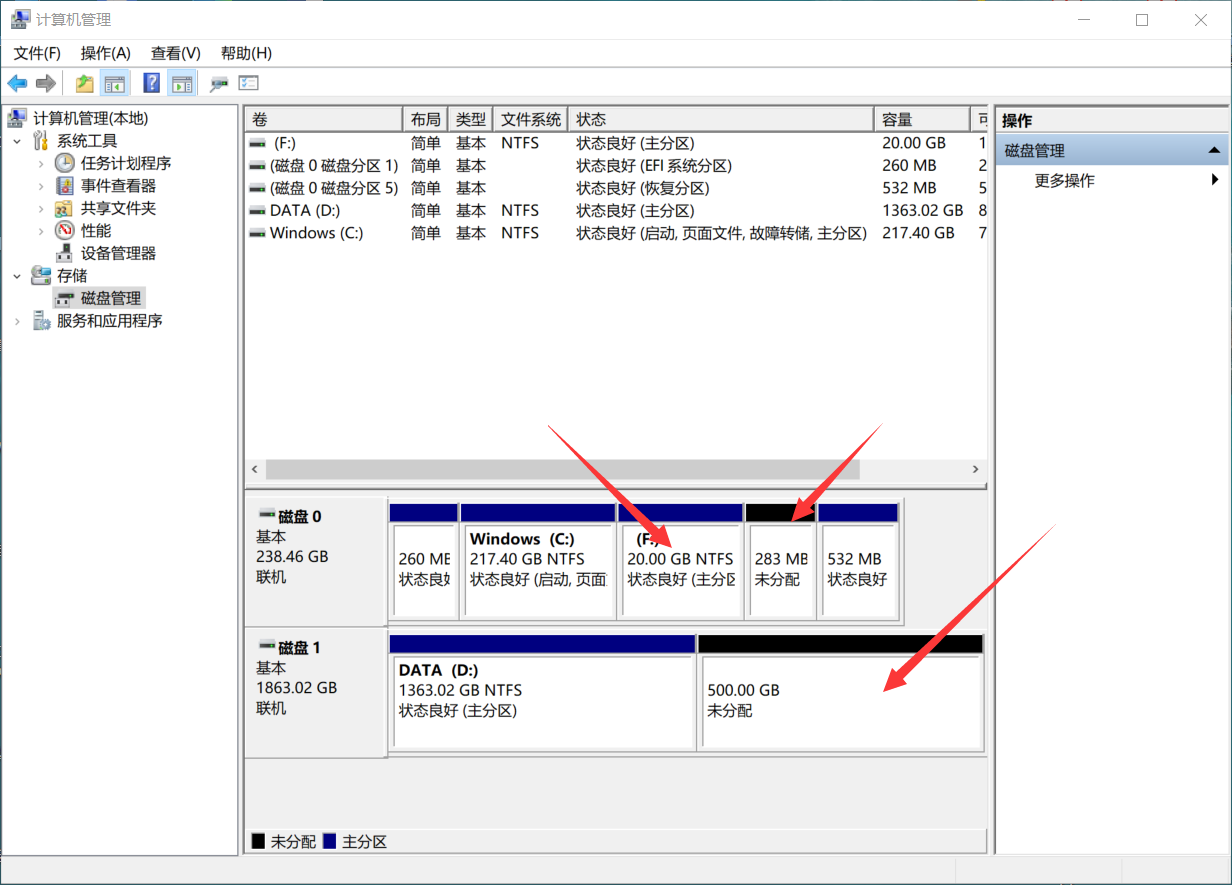This screenshot has height=885, width=1232.
Task: Select the (F:) volume row
Action: pyautogui.click(x=616, y=143)
